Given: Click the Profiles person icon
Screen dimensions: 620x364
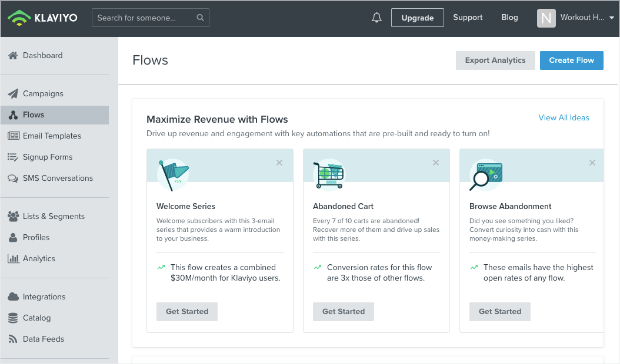Looking at the screenshot, I should [13, 238].
